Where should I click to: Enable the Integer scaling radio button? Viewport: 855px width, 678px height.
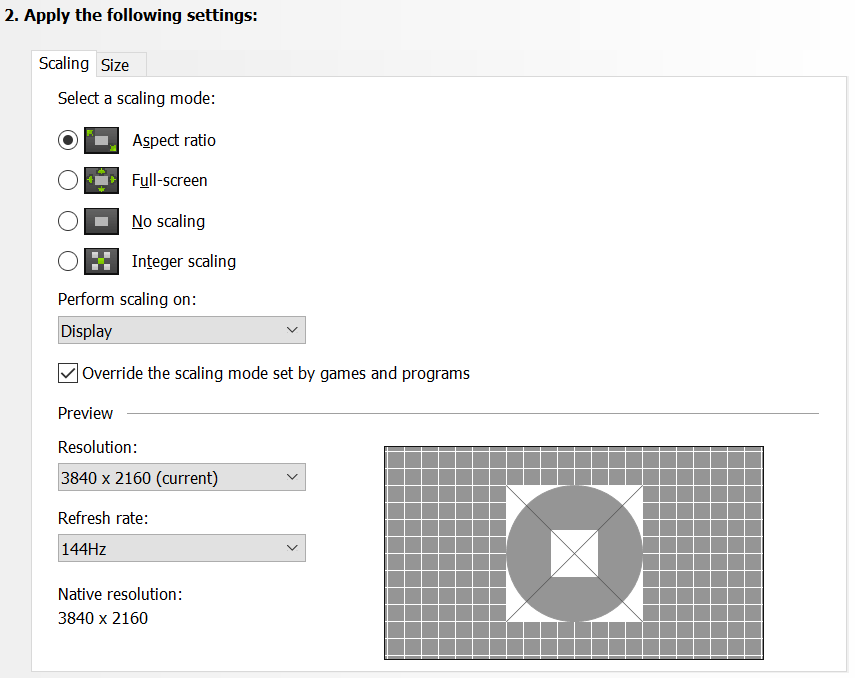68,261
